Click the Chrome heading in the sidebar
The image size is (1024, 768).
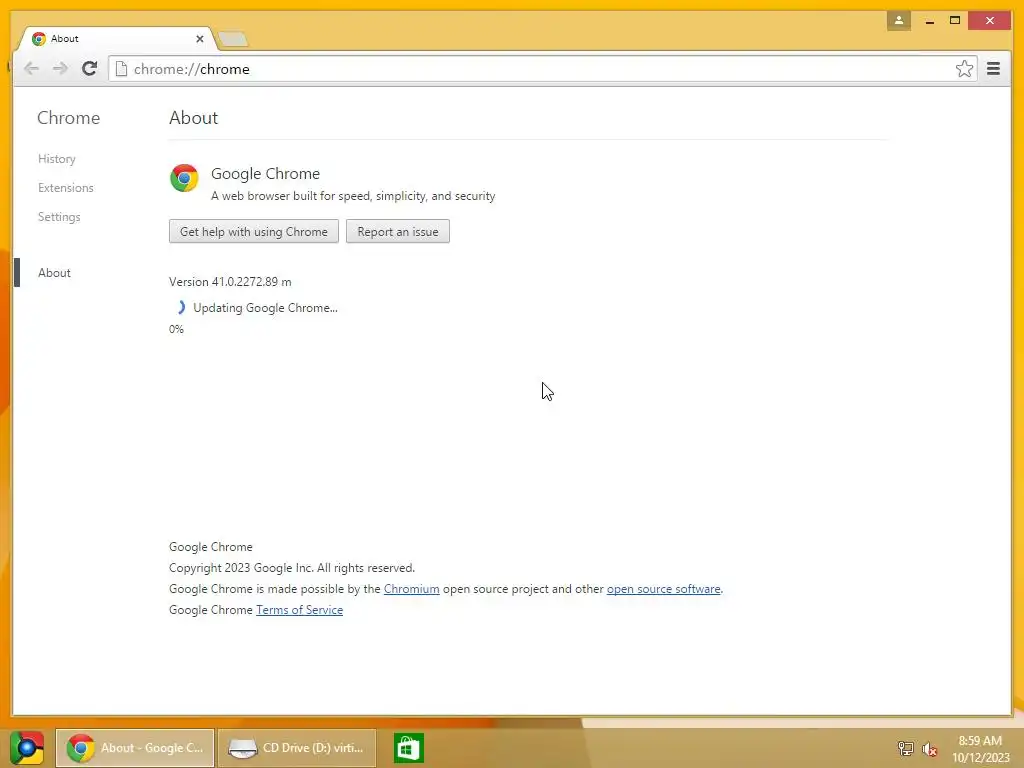(x=69, y=118)
